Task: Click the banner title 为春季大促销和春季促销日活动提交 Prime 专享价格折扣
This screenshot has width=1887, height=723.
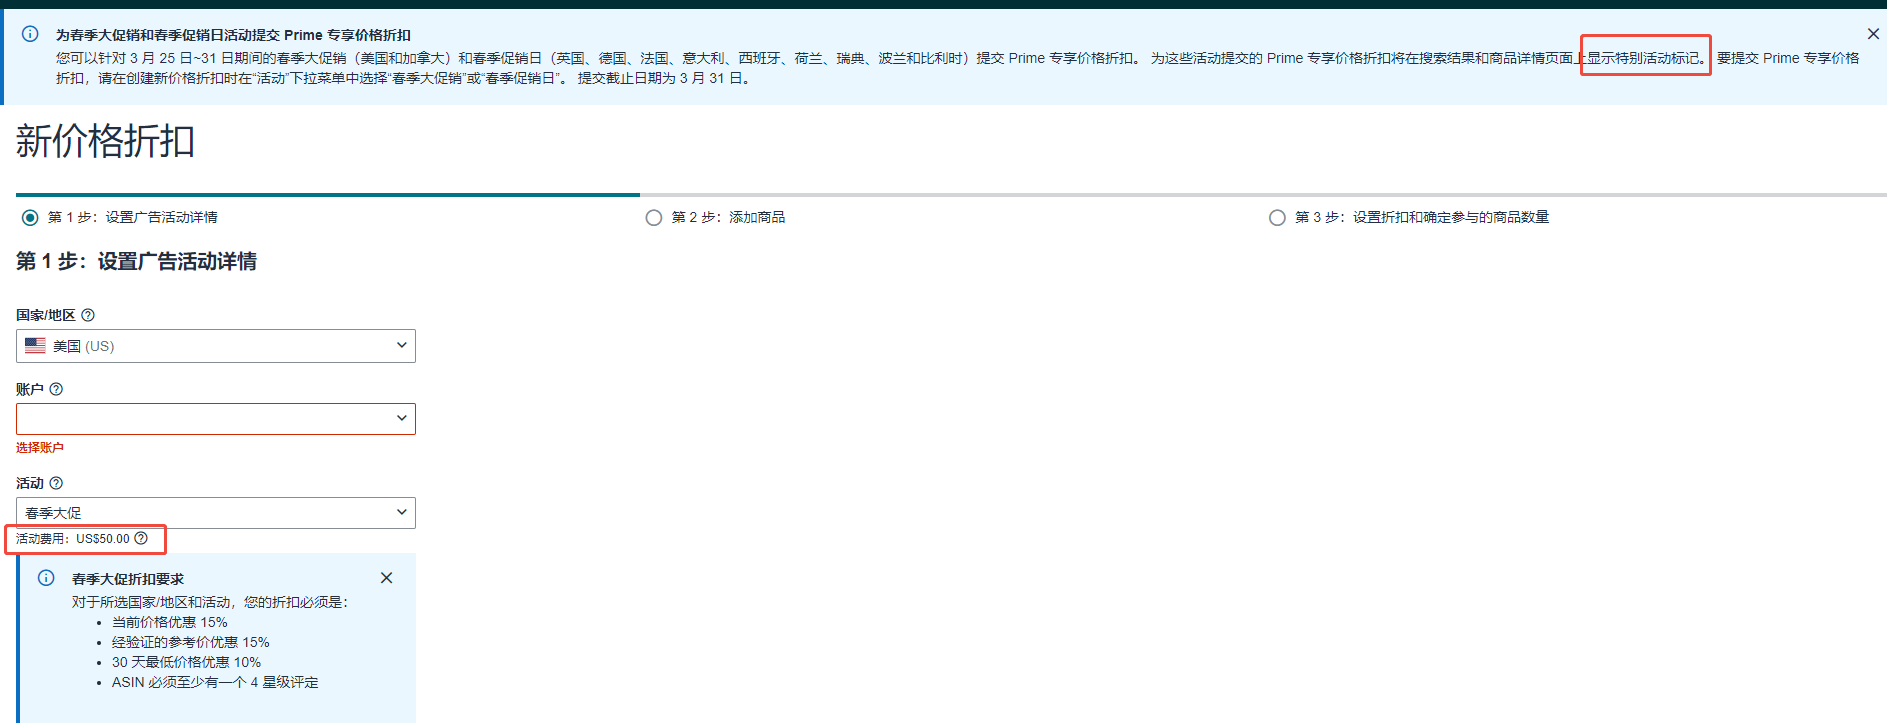Action: coord(233,35)
